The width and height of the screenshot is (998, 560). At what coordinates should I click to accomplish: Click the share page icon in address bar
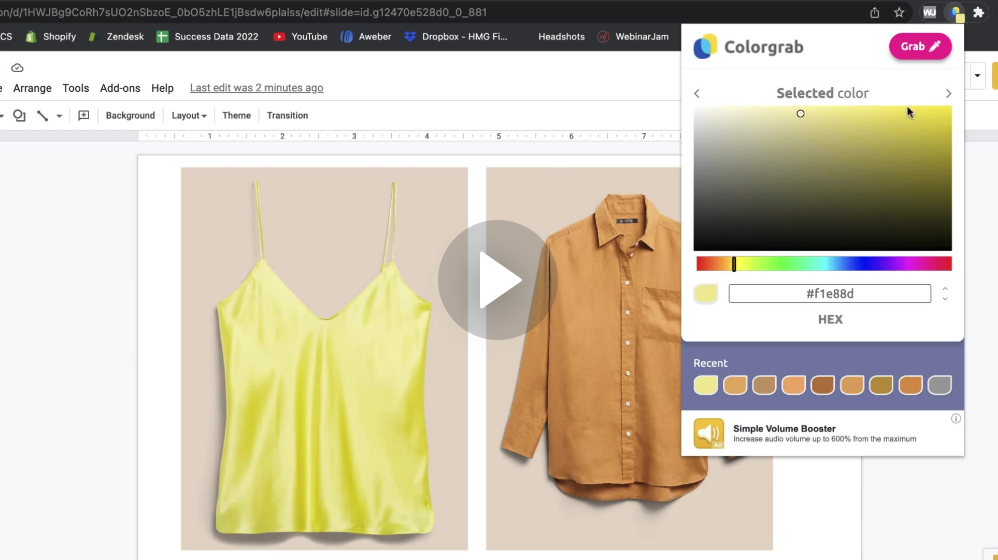click(875, 12)
